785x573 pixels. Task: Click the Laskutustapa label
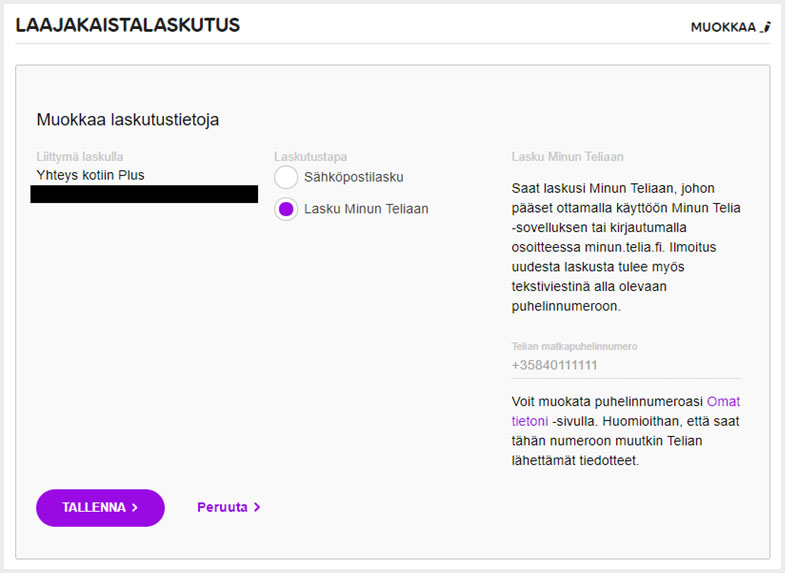tap(310, 157)
